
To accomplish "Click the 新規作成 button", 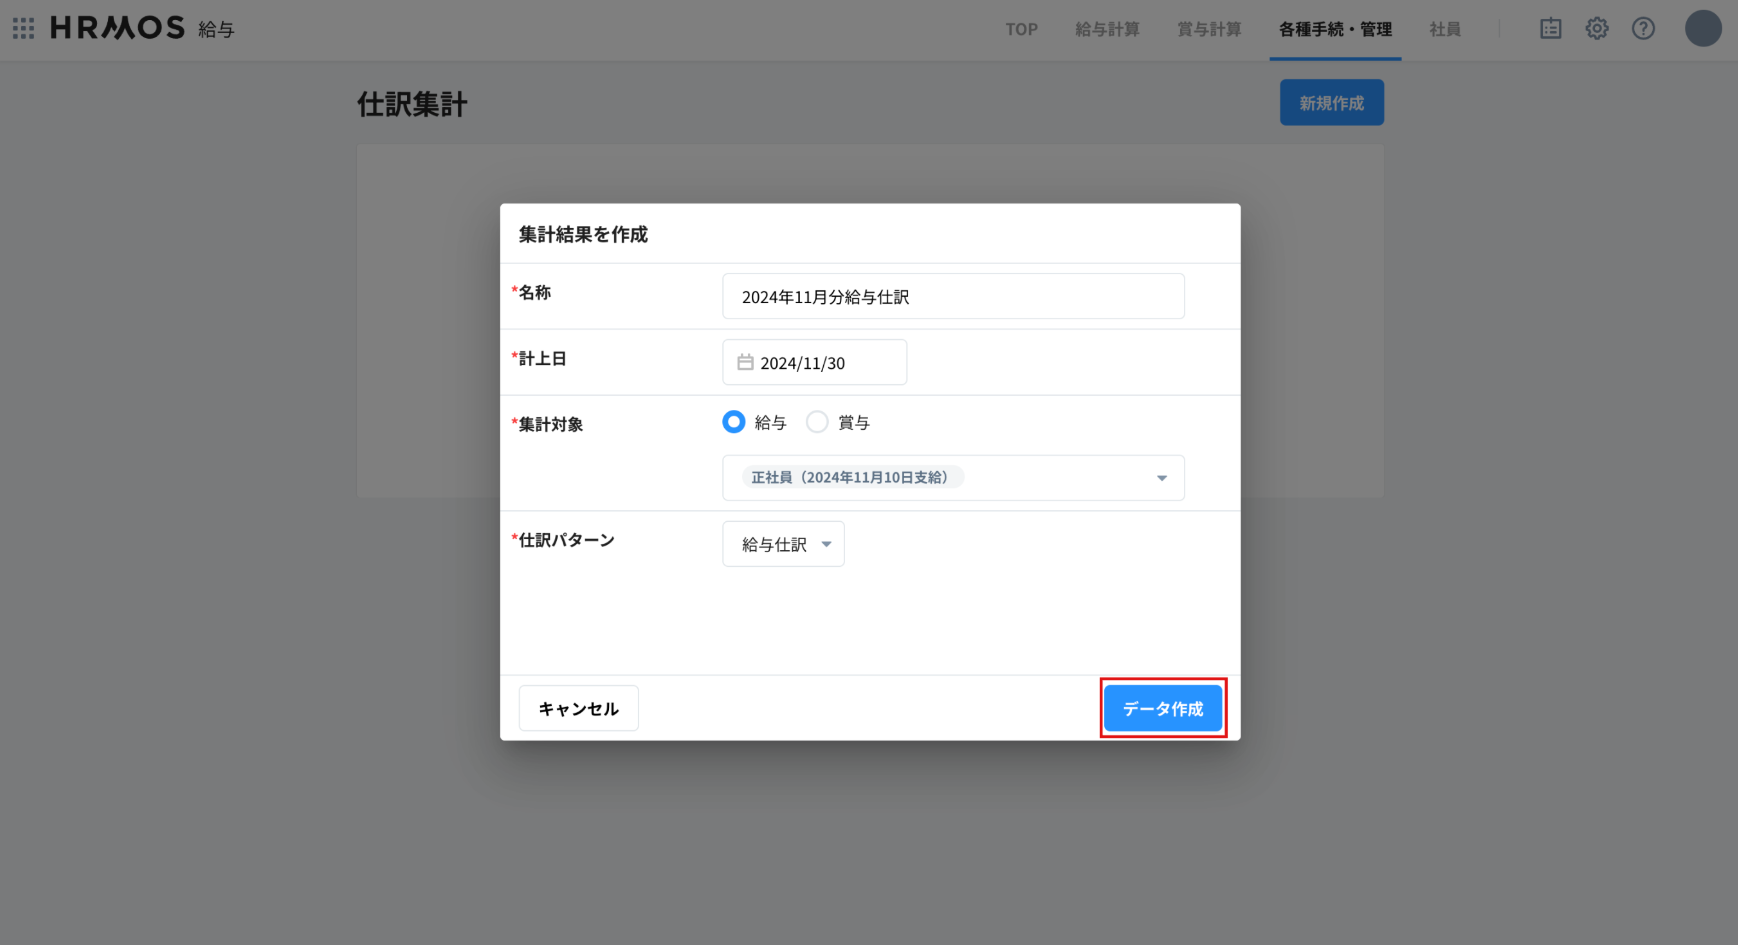I will coord(1331,103).
